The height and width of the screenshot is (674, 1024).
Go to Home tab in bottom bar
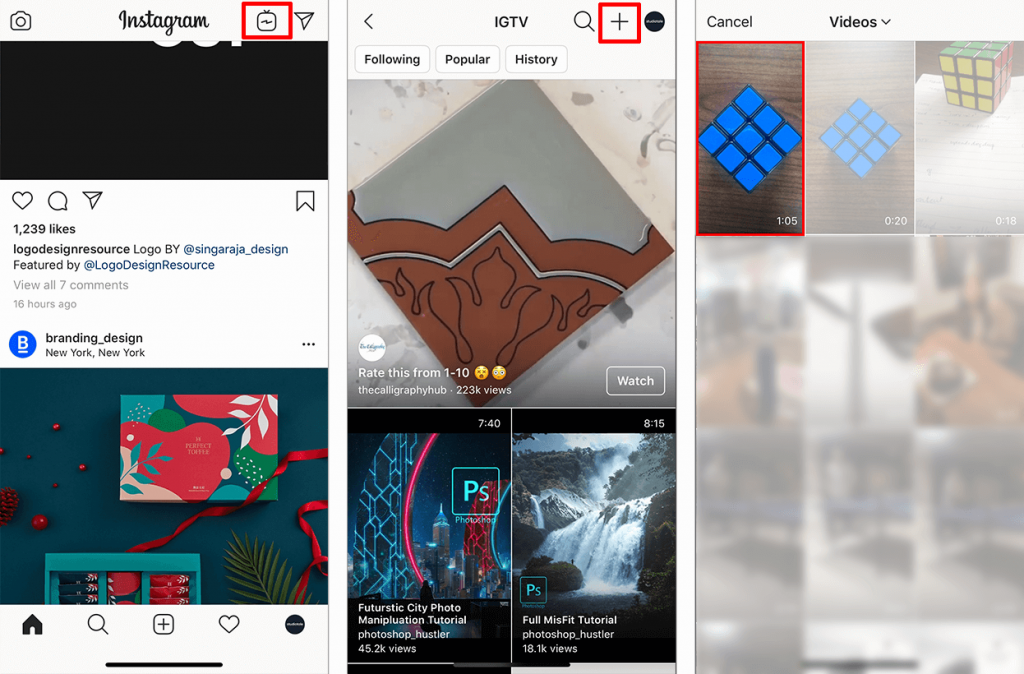pyautogui.click(x=33, y=624)
